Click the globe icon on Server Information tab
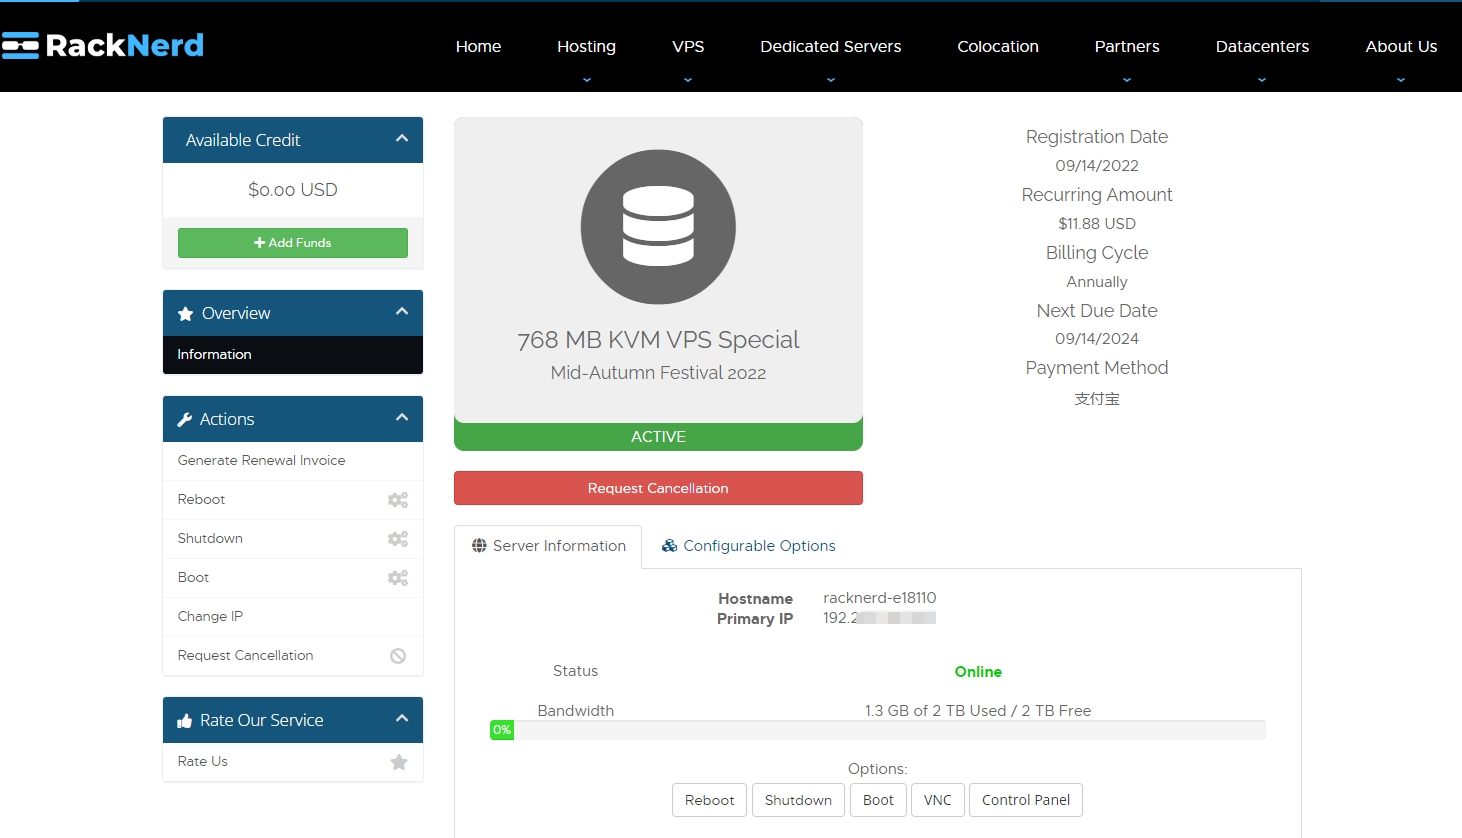Screen dimensions: 1462x838 (x=479, y=546)
